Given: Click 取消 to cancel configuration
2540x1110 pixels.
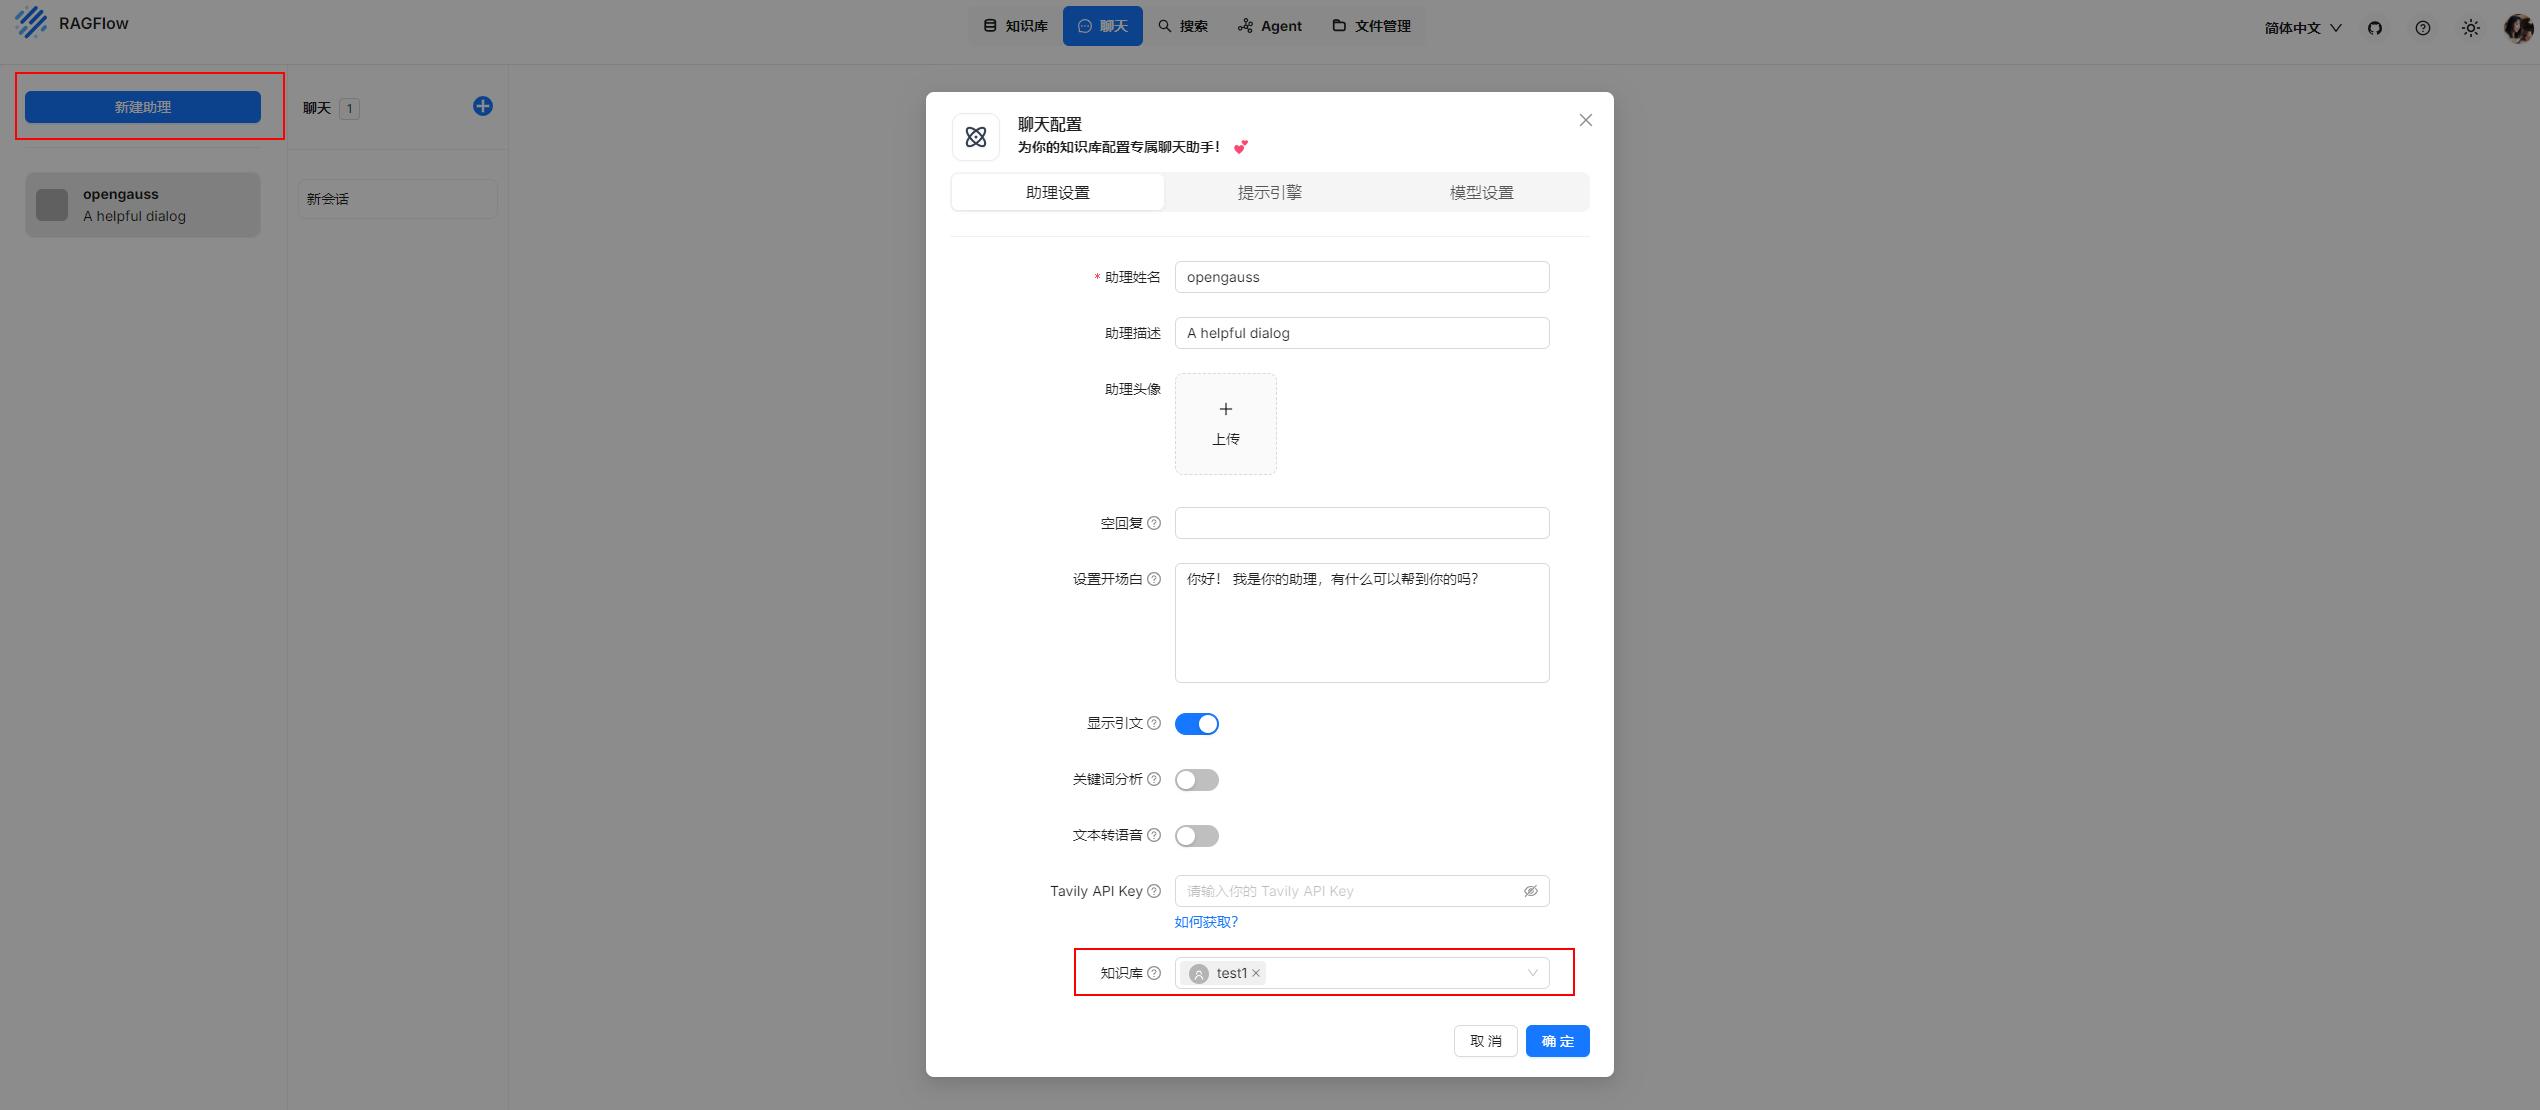Looking at the screenshot, I should (1486, 1041).
